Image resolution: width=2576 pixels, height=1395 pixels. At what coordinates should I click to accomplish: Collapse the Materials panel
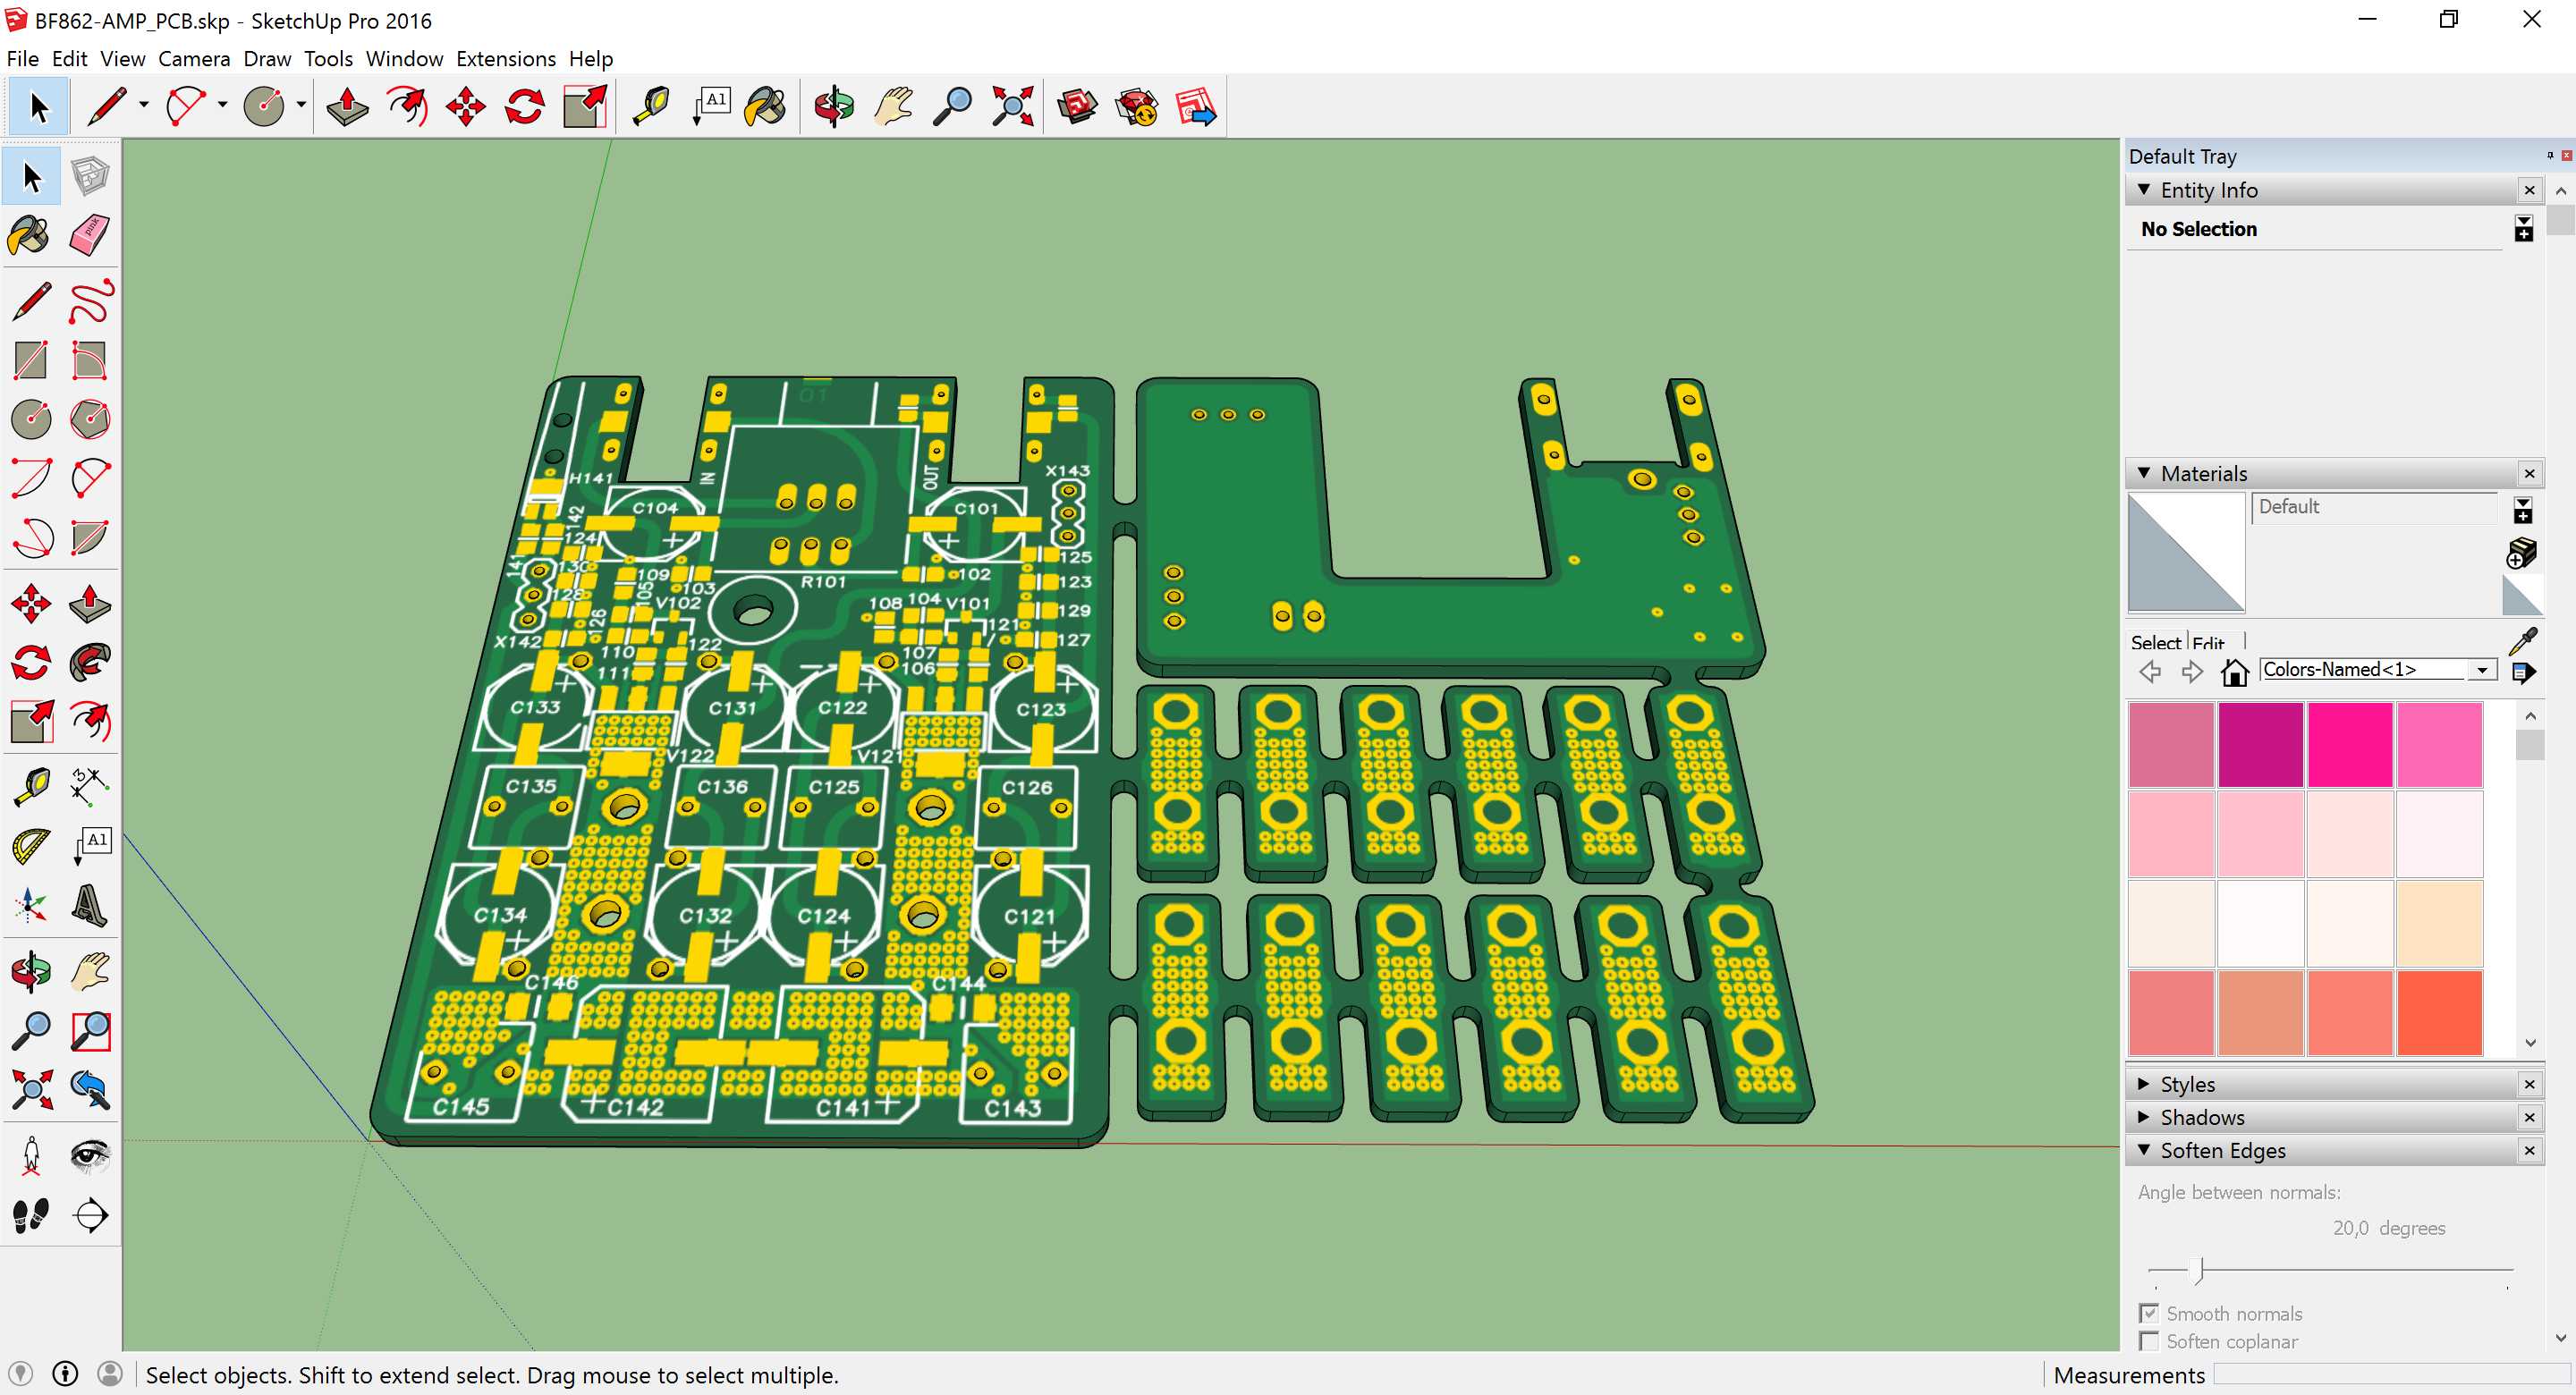tap(2145, 473)
